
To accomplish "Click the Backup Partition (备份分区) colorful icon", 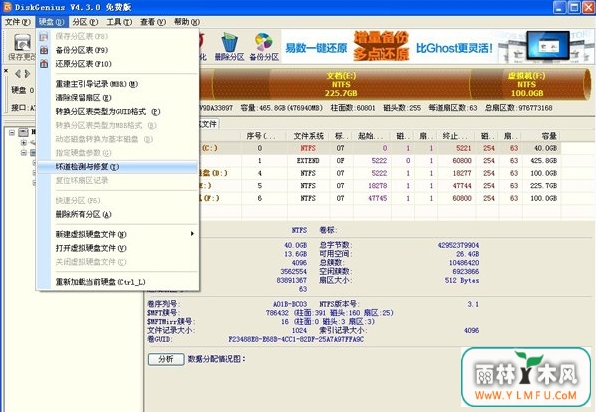I will (264, 42).
